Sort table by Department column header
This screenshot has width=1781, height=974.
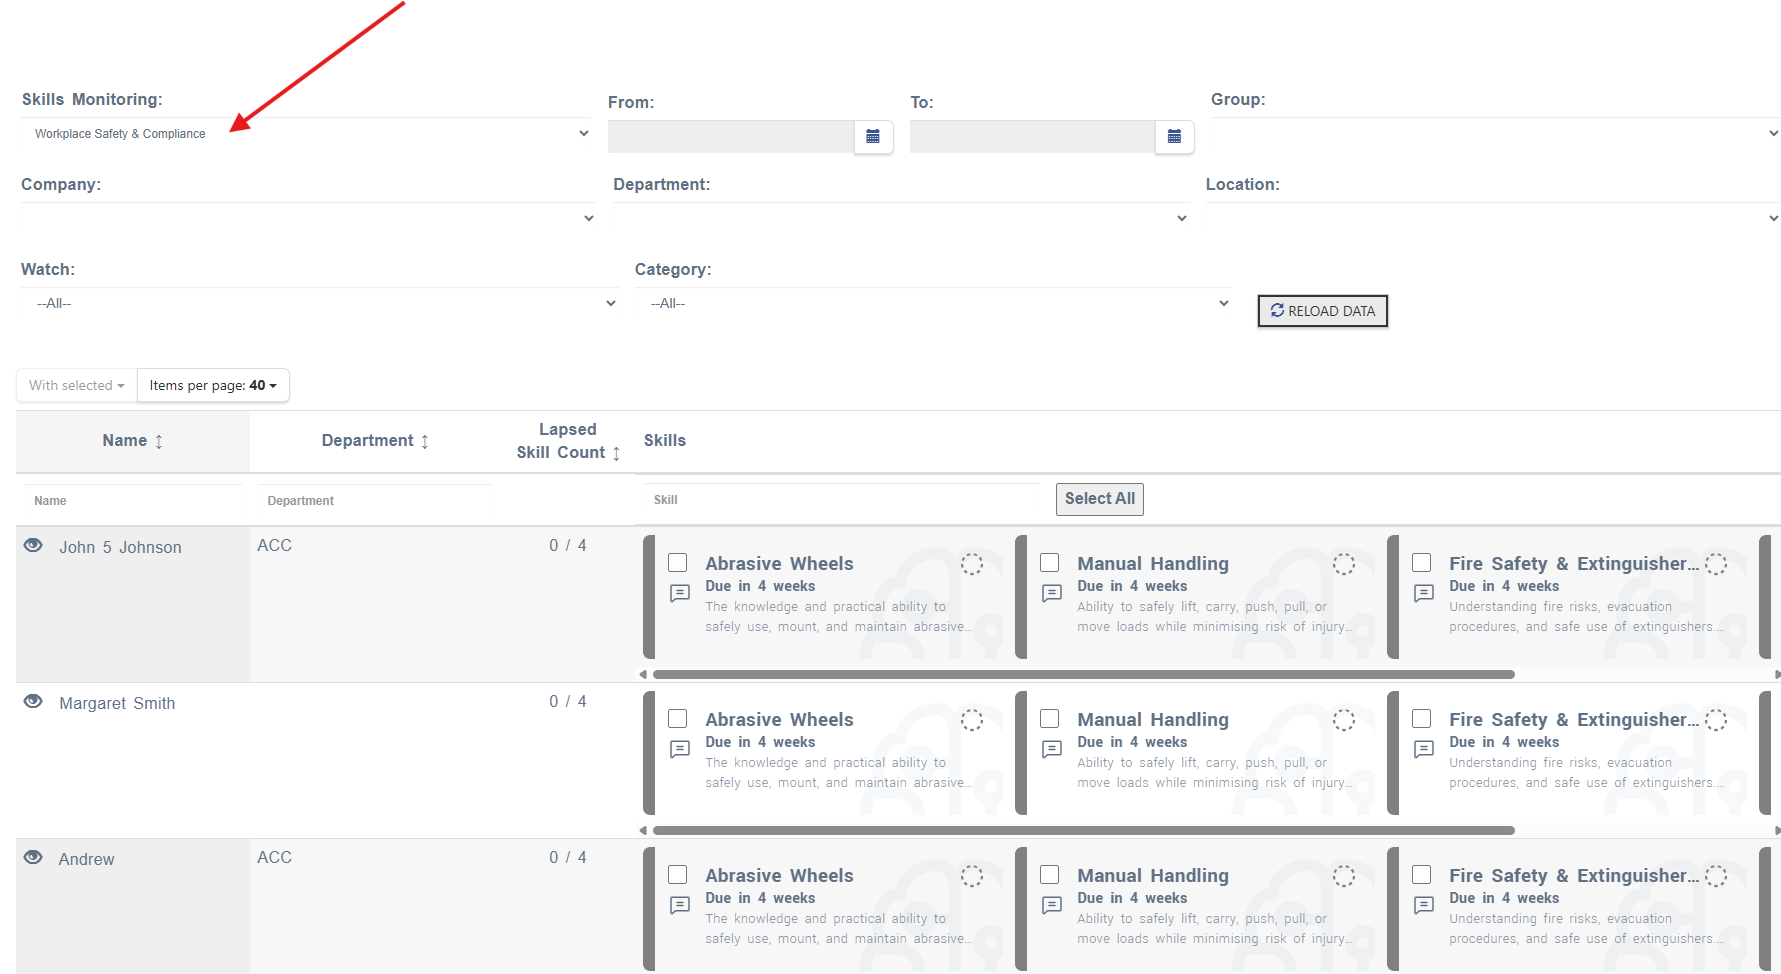pos(375,441)
